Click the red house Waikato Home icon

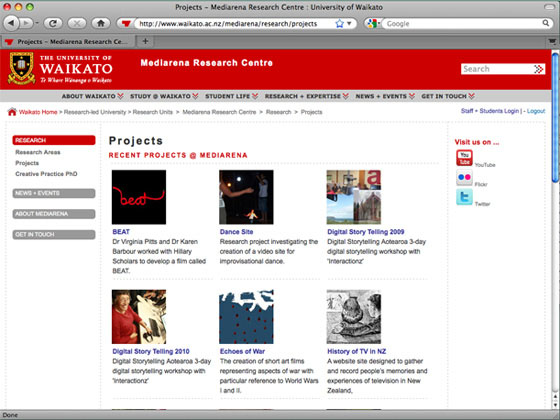[x=12, y=112]
